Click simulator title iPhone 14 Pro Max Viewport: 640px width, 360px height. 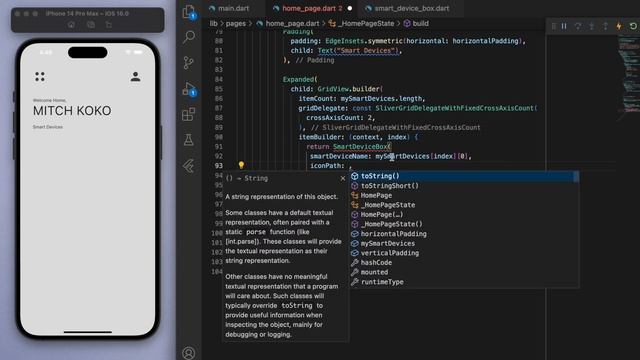click(87, 13)
